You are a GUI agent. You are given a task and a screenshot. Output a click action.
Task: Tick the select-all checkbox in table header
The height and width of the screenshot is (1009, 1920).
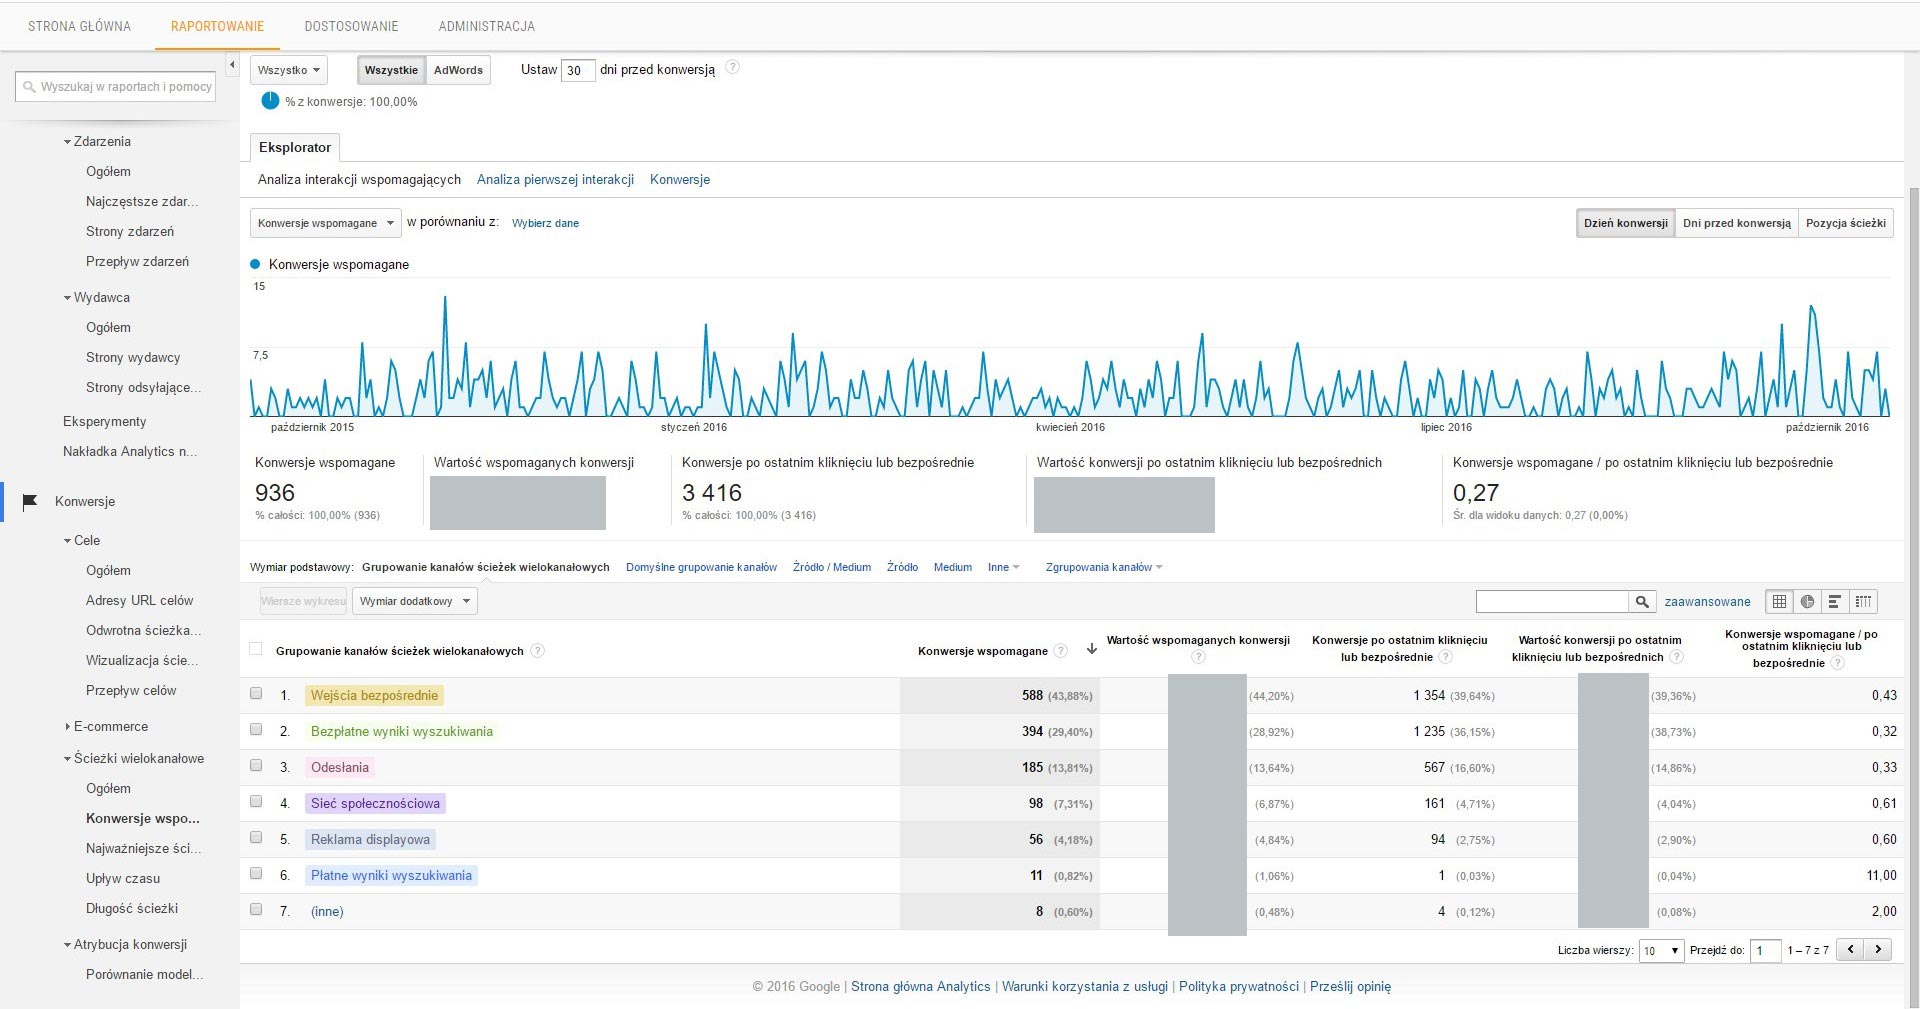pyautogui.click(x=255, y=649)
